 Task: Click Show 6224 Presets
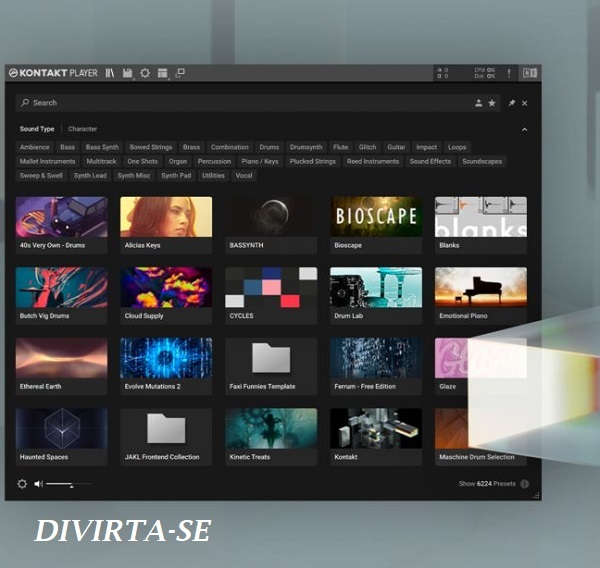click(x=487, y=484)
